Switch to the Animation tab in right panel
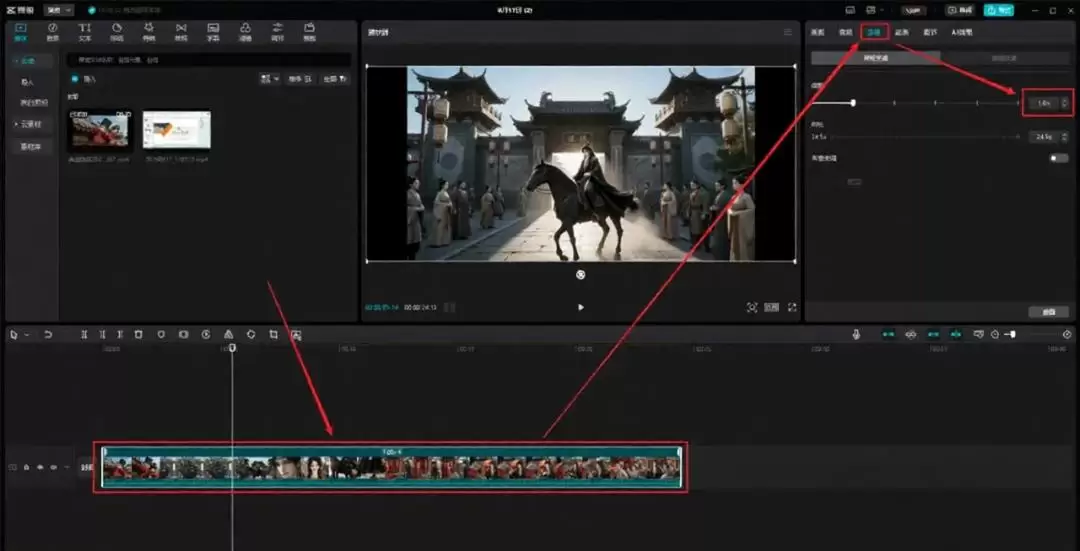 902,32
